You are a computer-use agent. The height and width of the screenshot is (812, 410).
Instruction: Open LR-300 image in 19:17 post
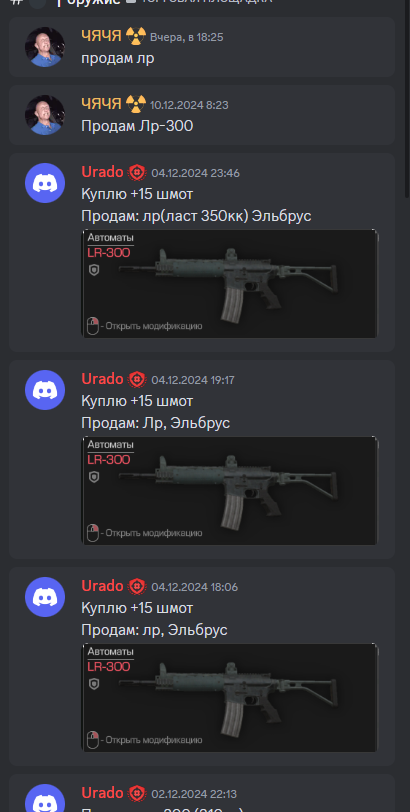[230, 490]
